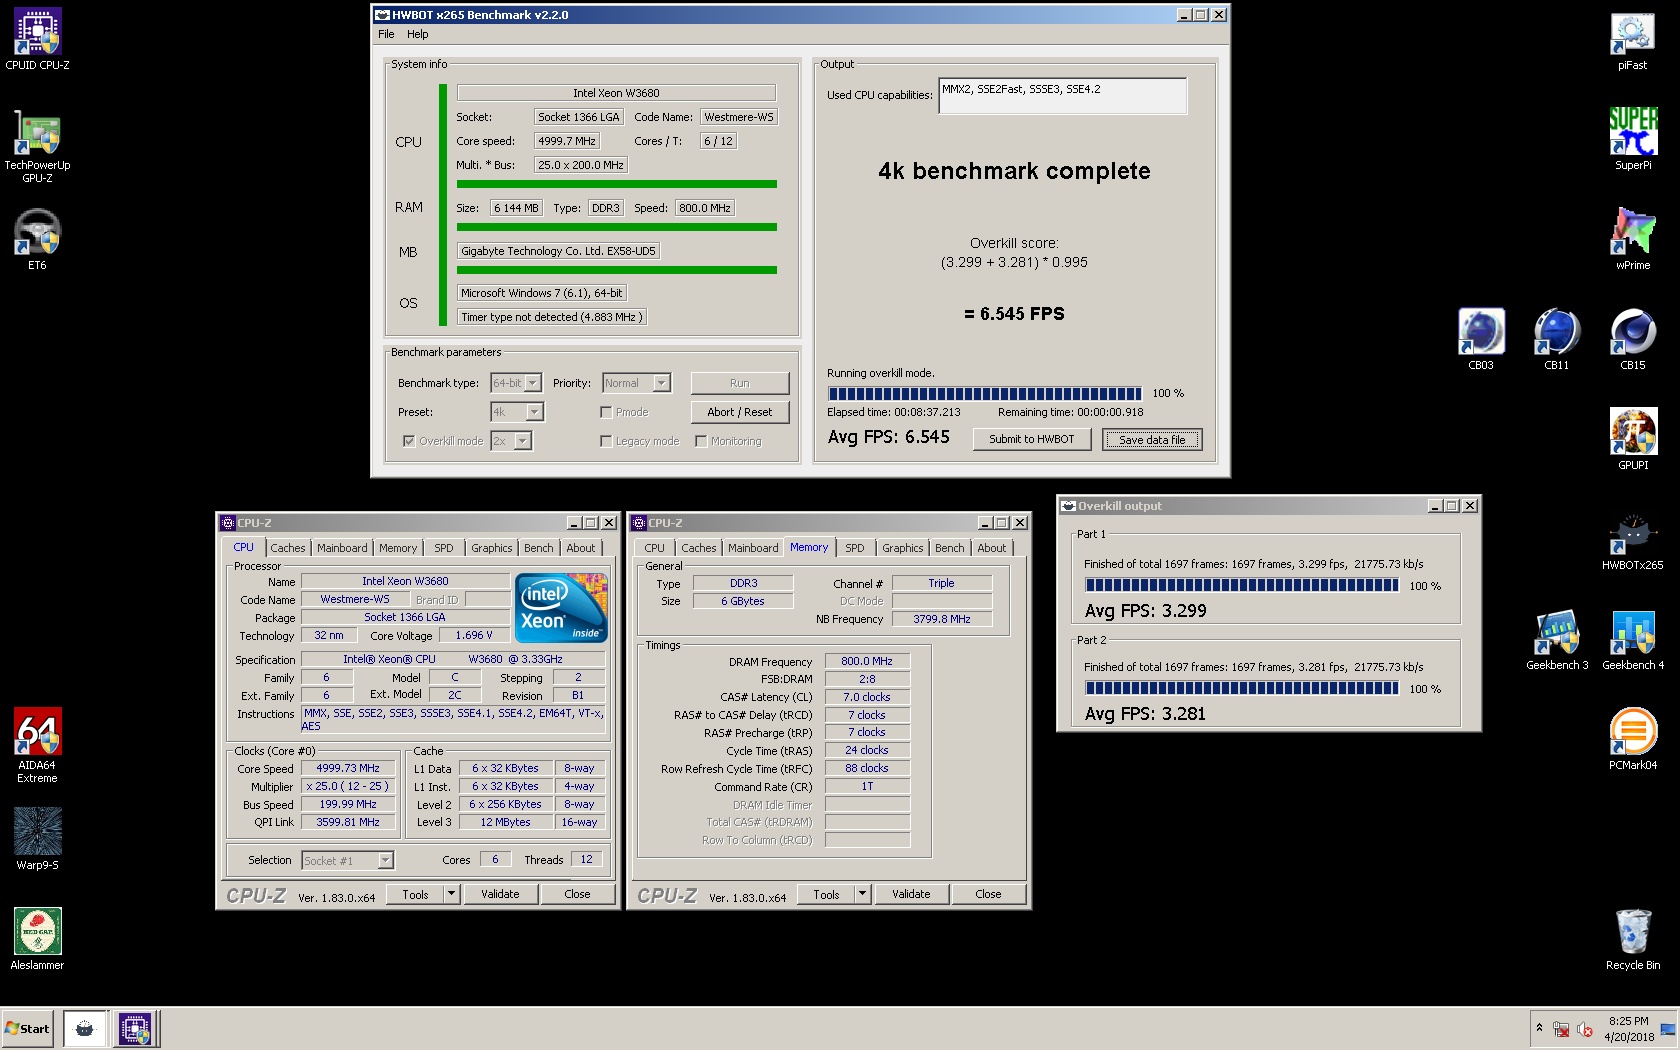Click Used CPU capabilities text box
Screen dimensions: 1680x1050
pyautogui.click(x=1062, y=96)
